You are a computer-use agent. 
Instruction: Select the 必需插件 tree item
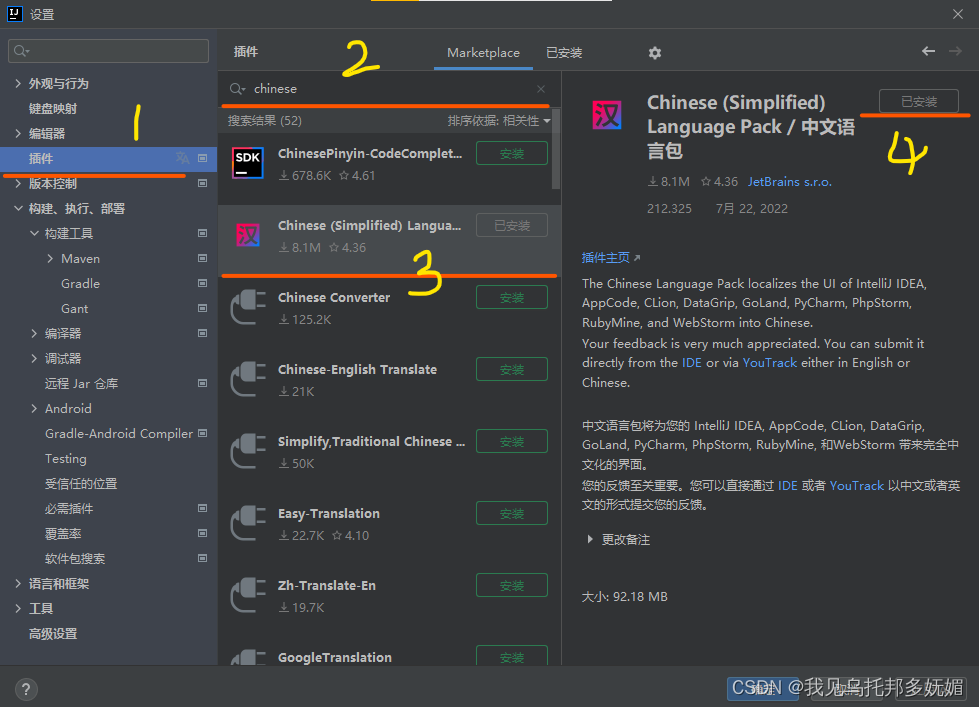(x=69, y=508)
